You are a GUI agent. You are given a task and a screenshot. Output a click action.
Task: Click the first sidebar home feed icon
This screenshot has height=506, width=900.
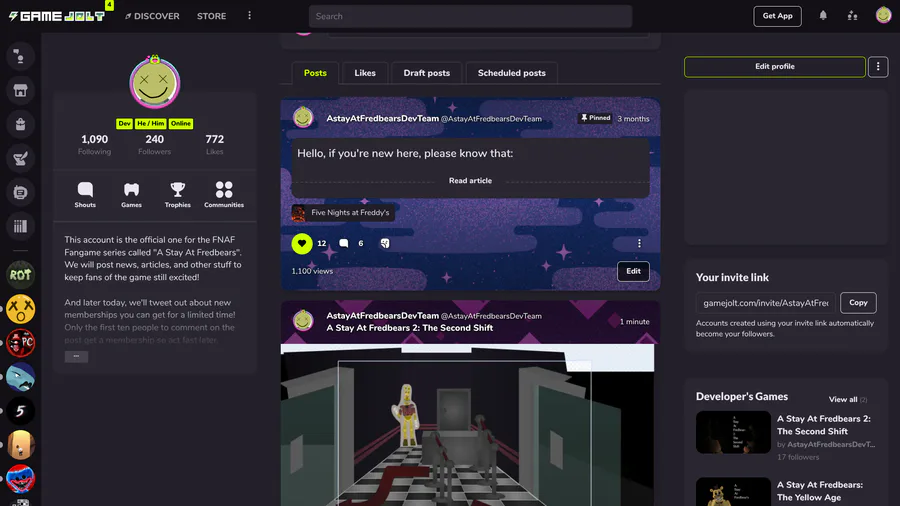(20, 56)
